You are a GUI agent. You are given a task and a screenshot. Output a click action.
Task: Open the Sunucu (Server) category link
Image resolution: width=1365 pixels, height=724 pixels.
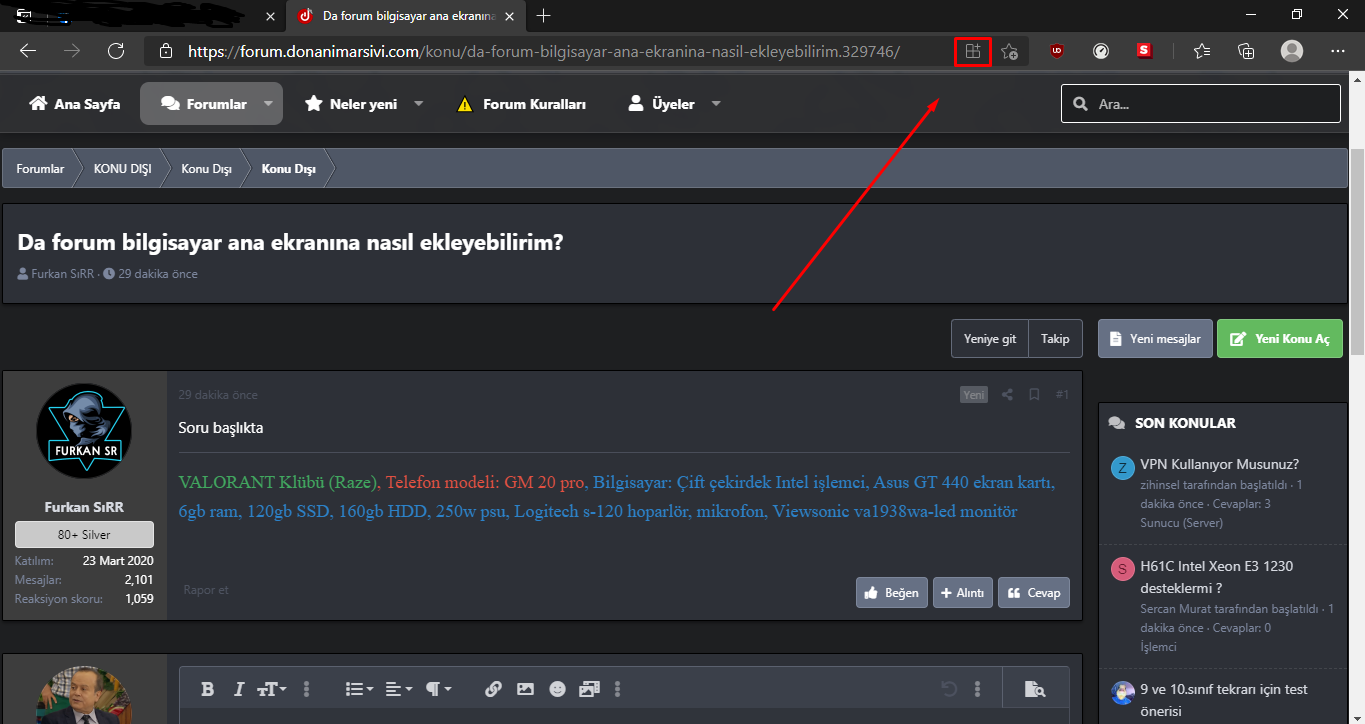pyautogui.click(x=1183, y=522)
